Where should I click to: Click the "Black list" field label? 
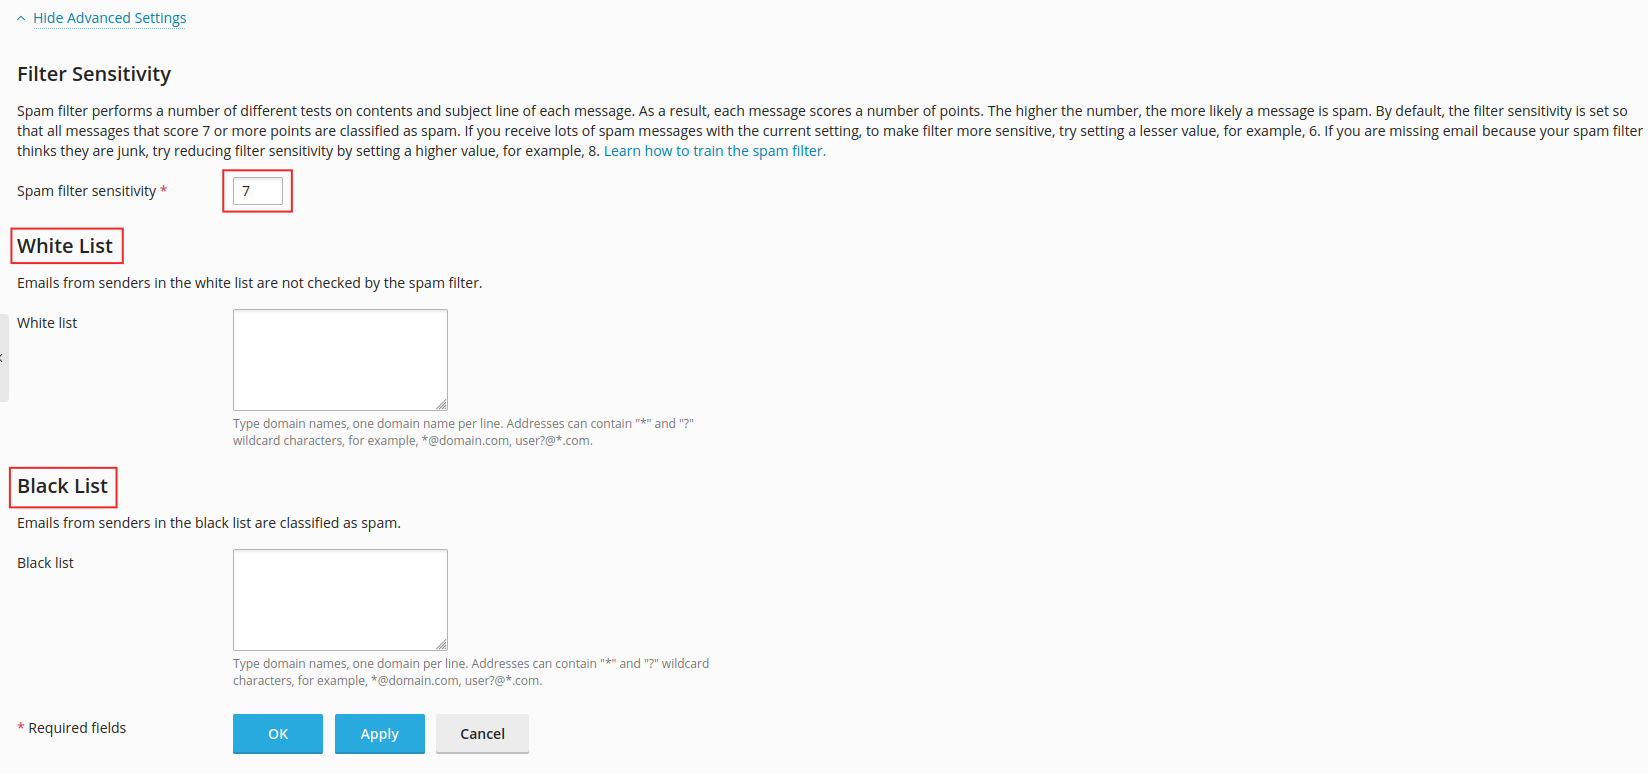pyautogui.click(x=45, y=563)
